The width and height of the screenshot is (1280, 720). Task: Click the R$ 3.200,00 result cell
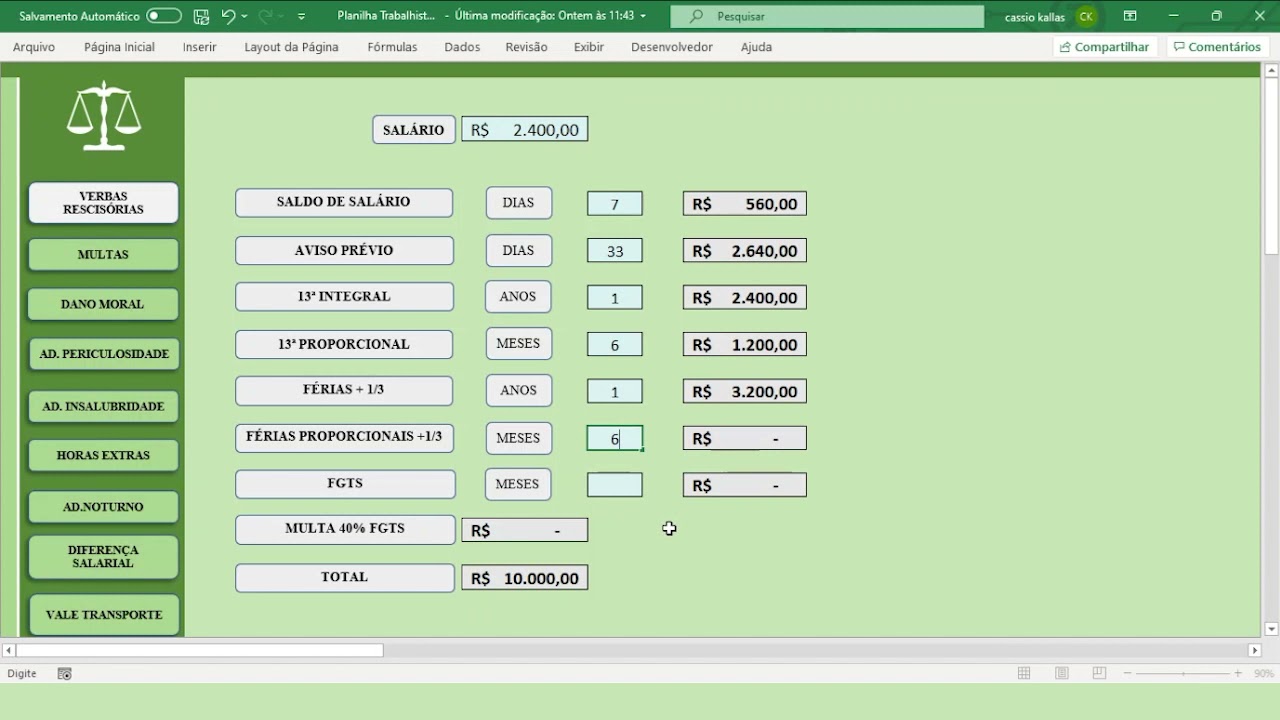pos(745,392)
